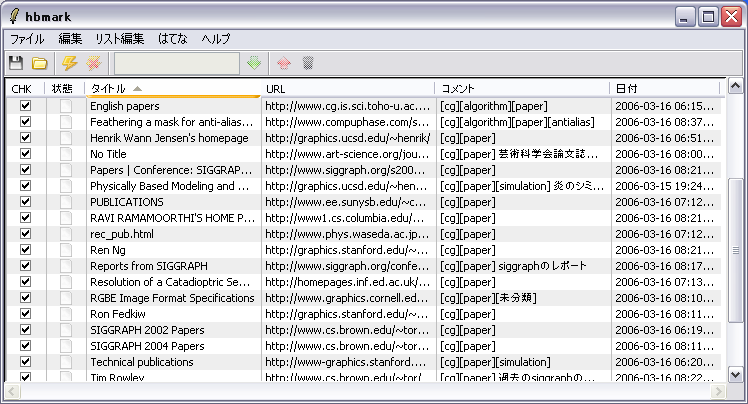Open the はてな menu
Image resolution: width=748 pixels, height=404 pixels.
click(173, 39)
